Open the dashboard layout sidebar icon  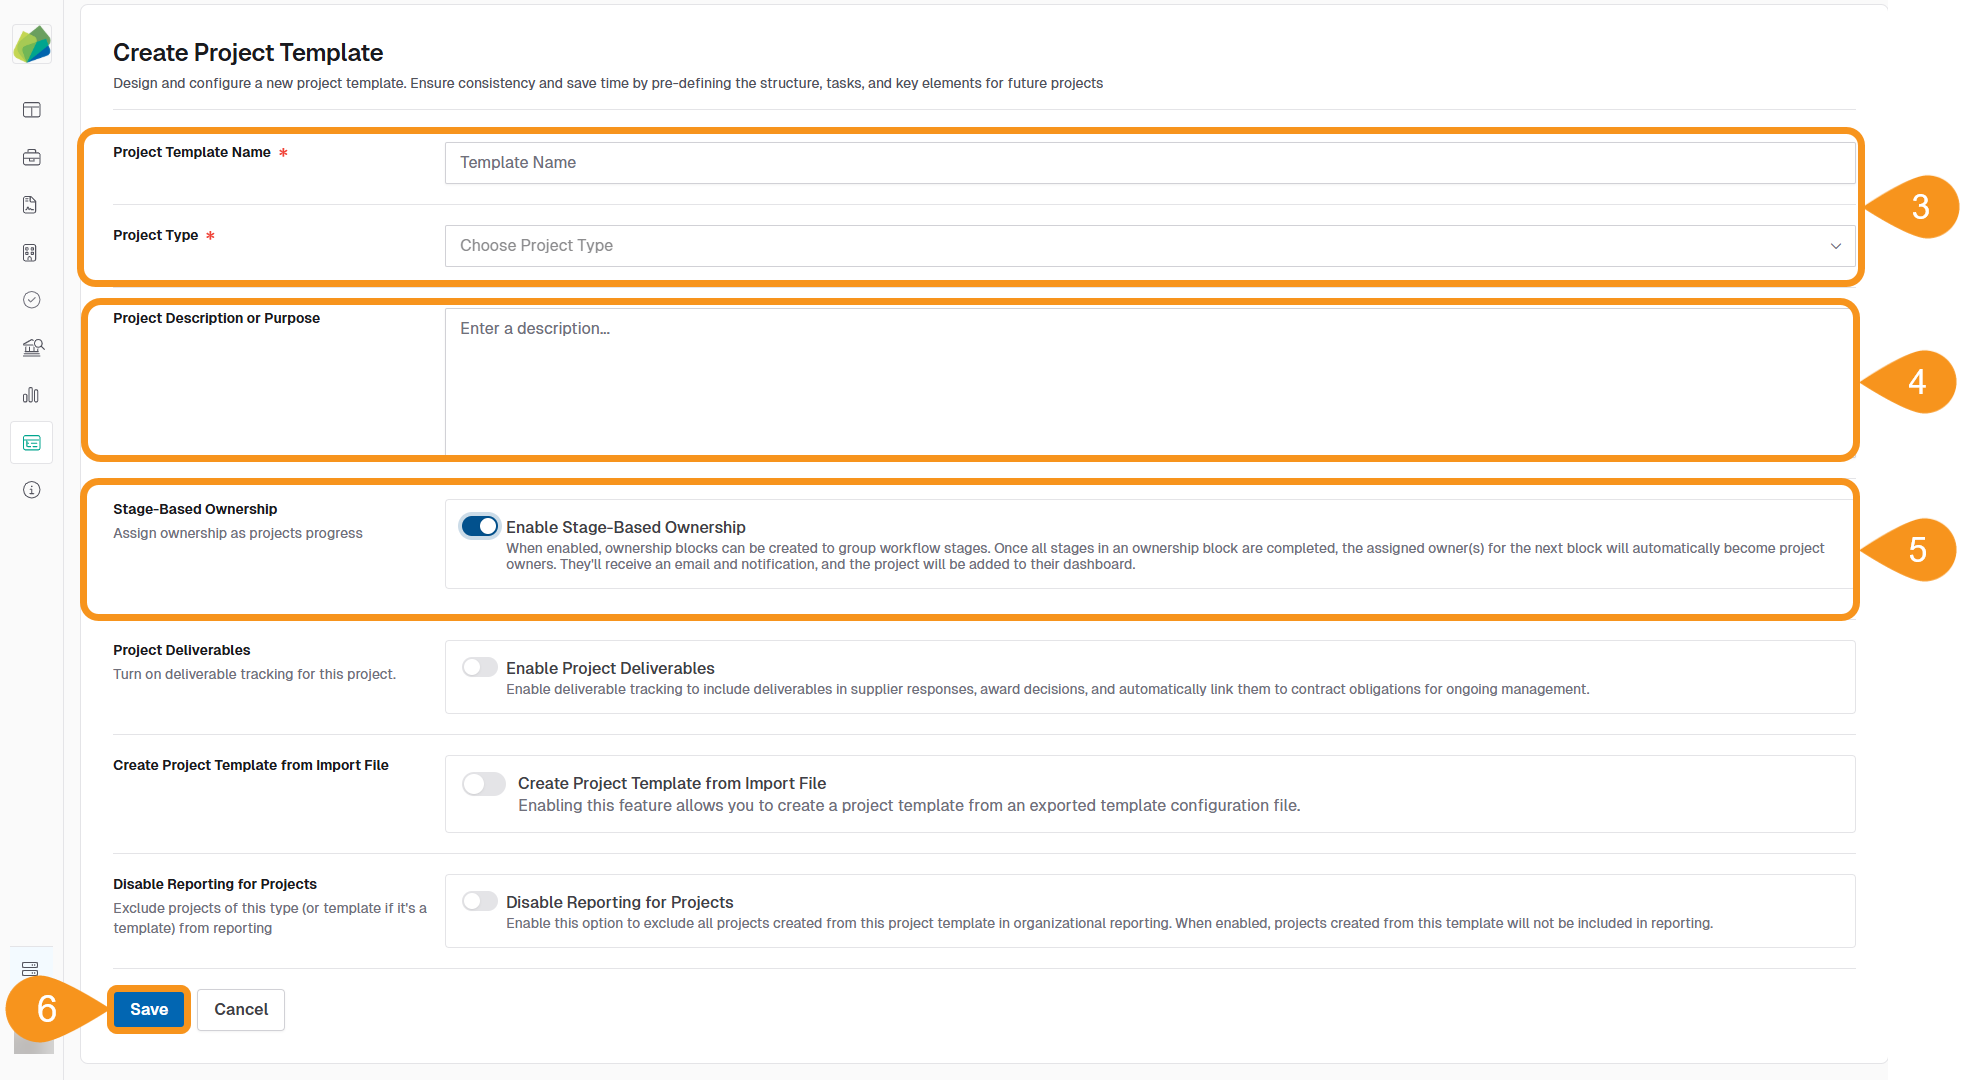[x=32, y=110]
